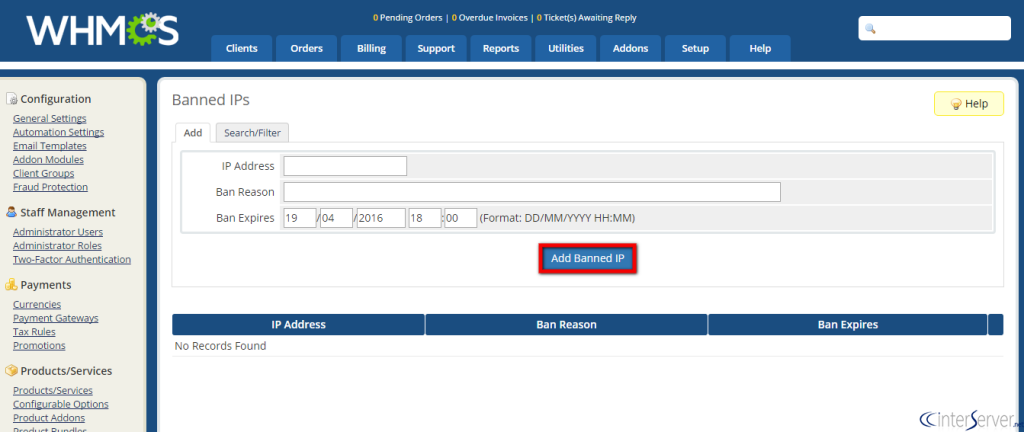
Task: Switch to the Search/Filter tab
Action: [x=252, y=132]
